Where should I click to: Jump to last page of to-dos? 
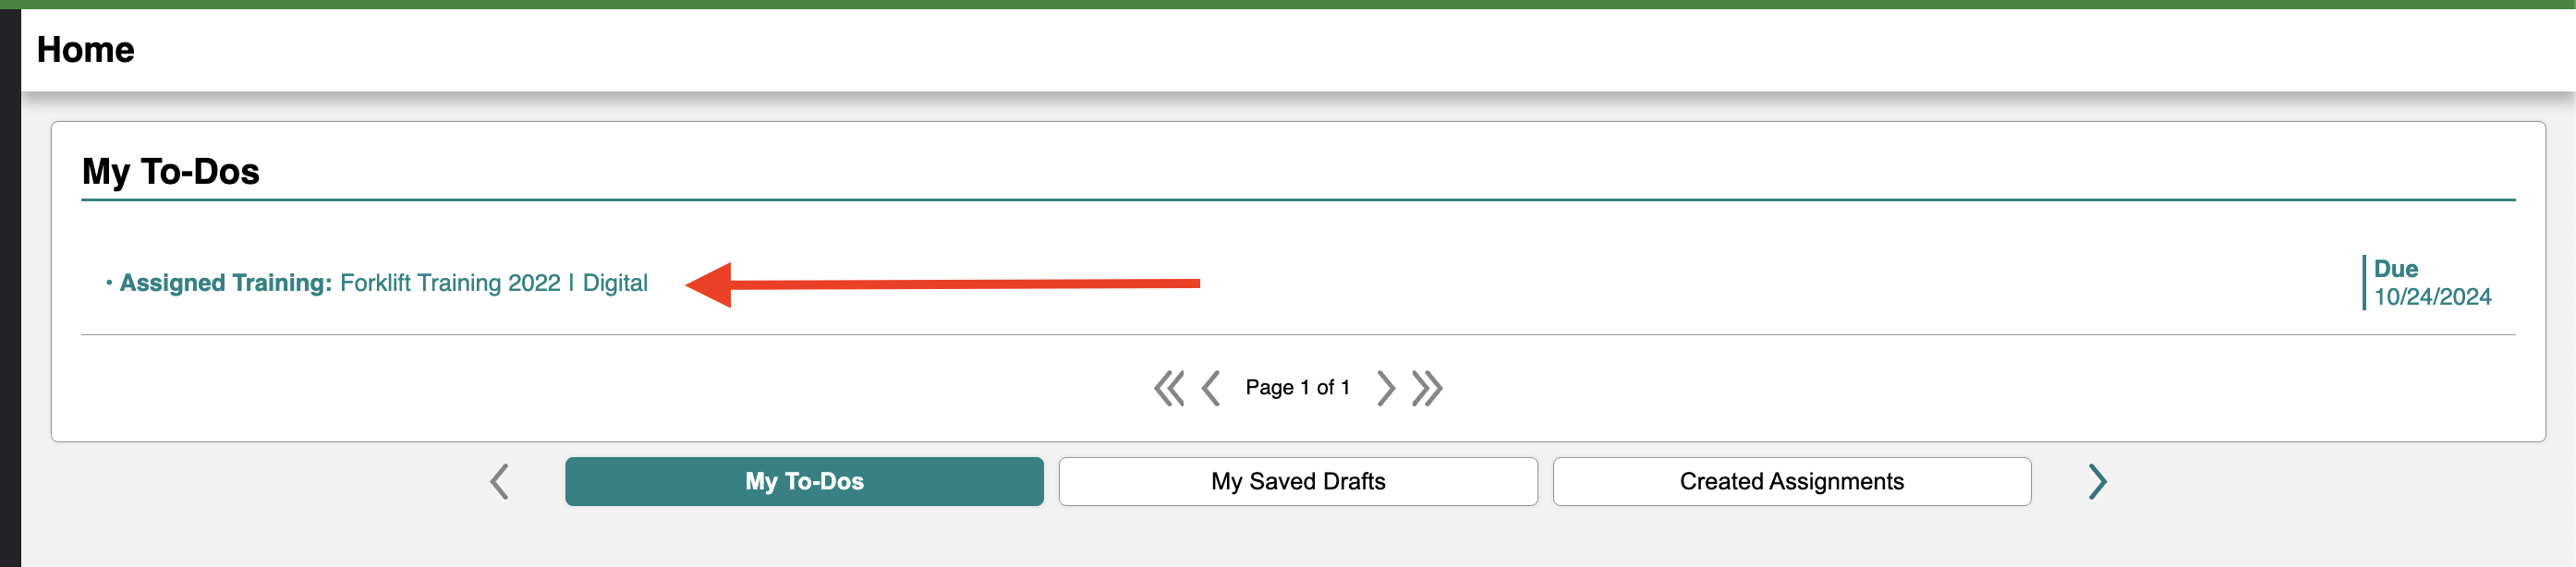coord(1427,388)
